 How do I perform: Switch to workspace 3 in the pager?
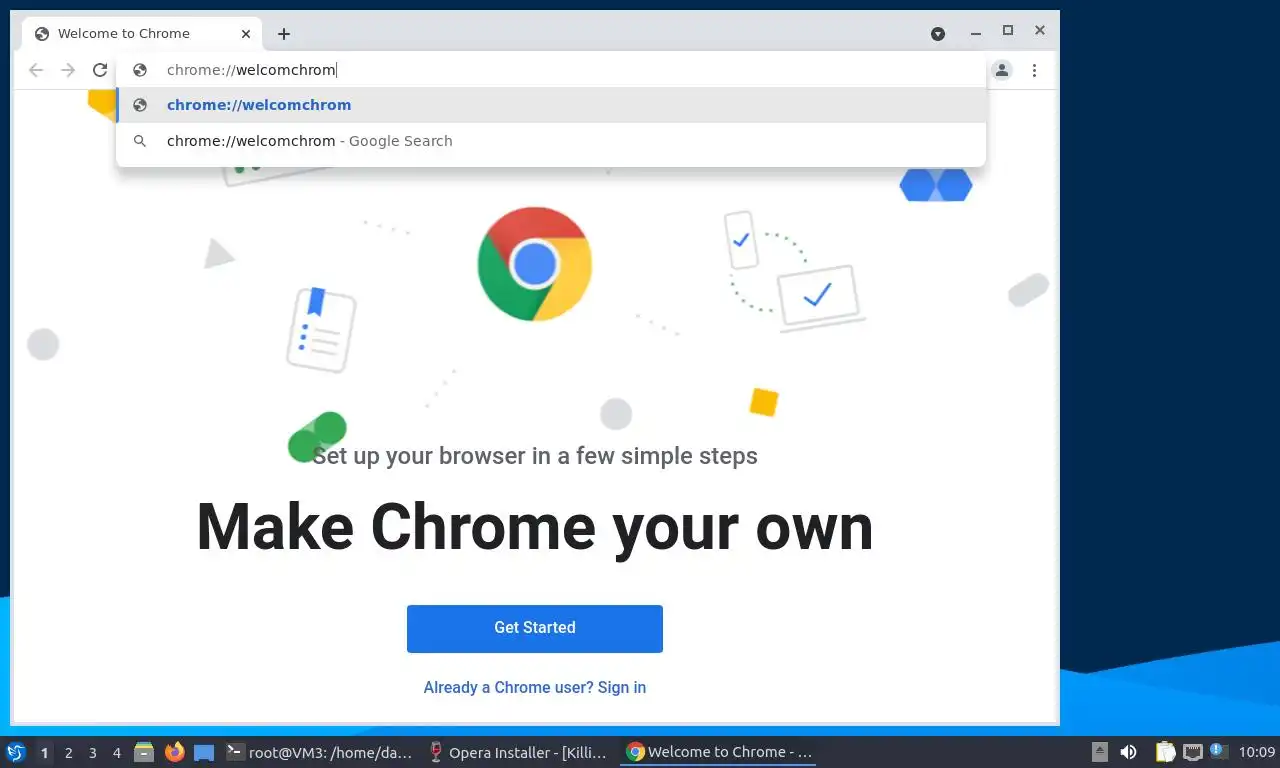pyautogui.click(x=93, y=753)
